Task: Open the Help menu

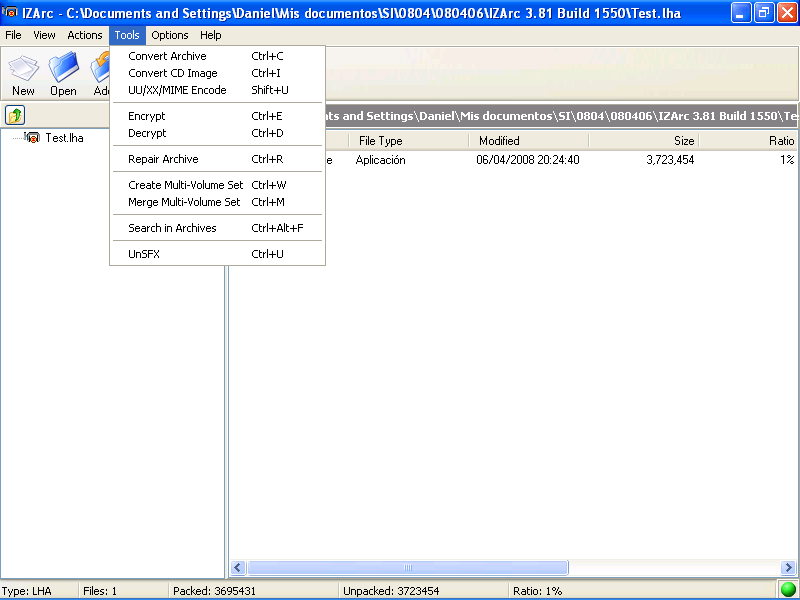Action: (211, 35)
